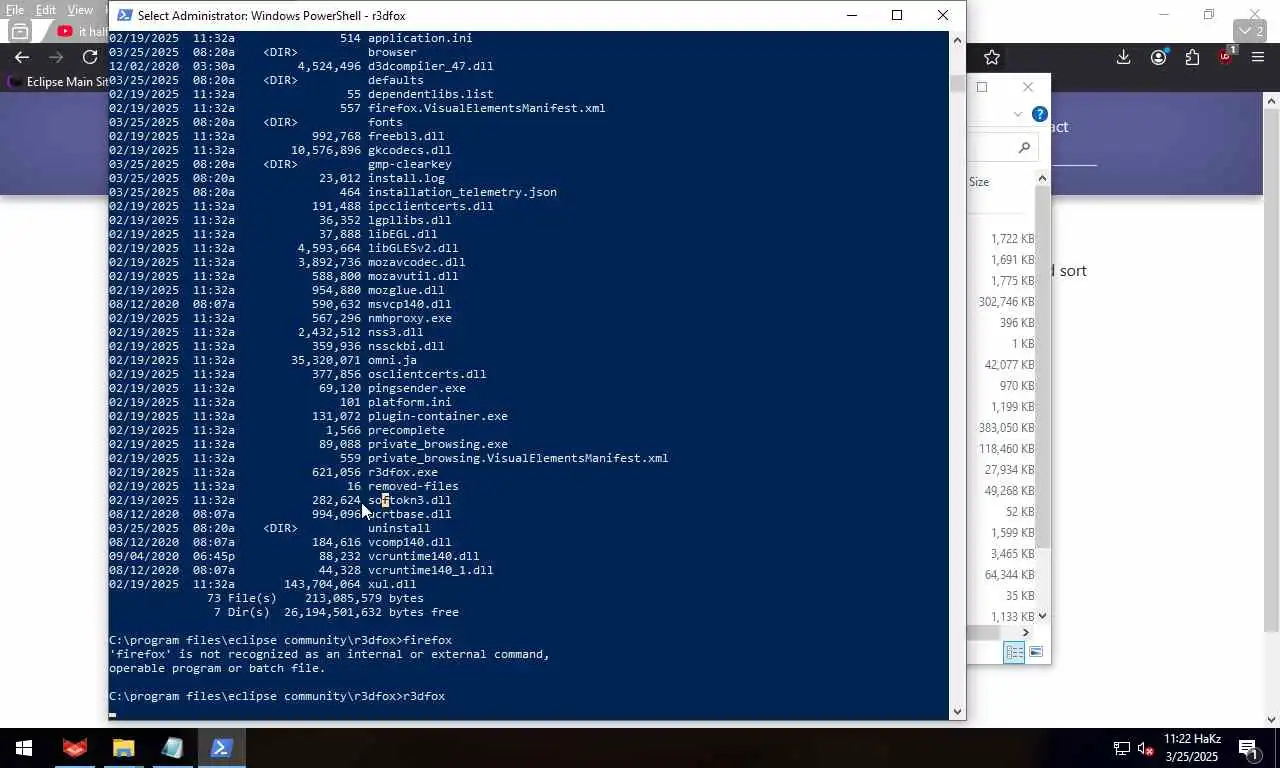Click the Explorer help question mark icon
The image size is (1280, 768).
click(1040, 114)
